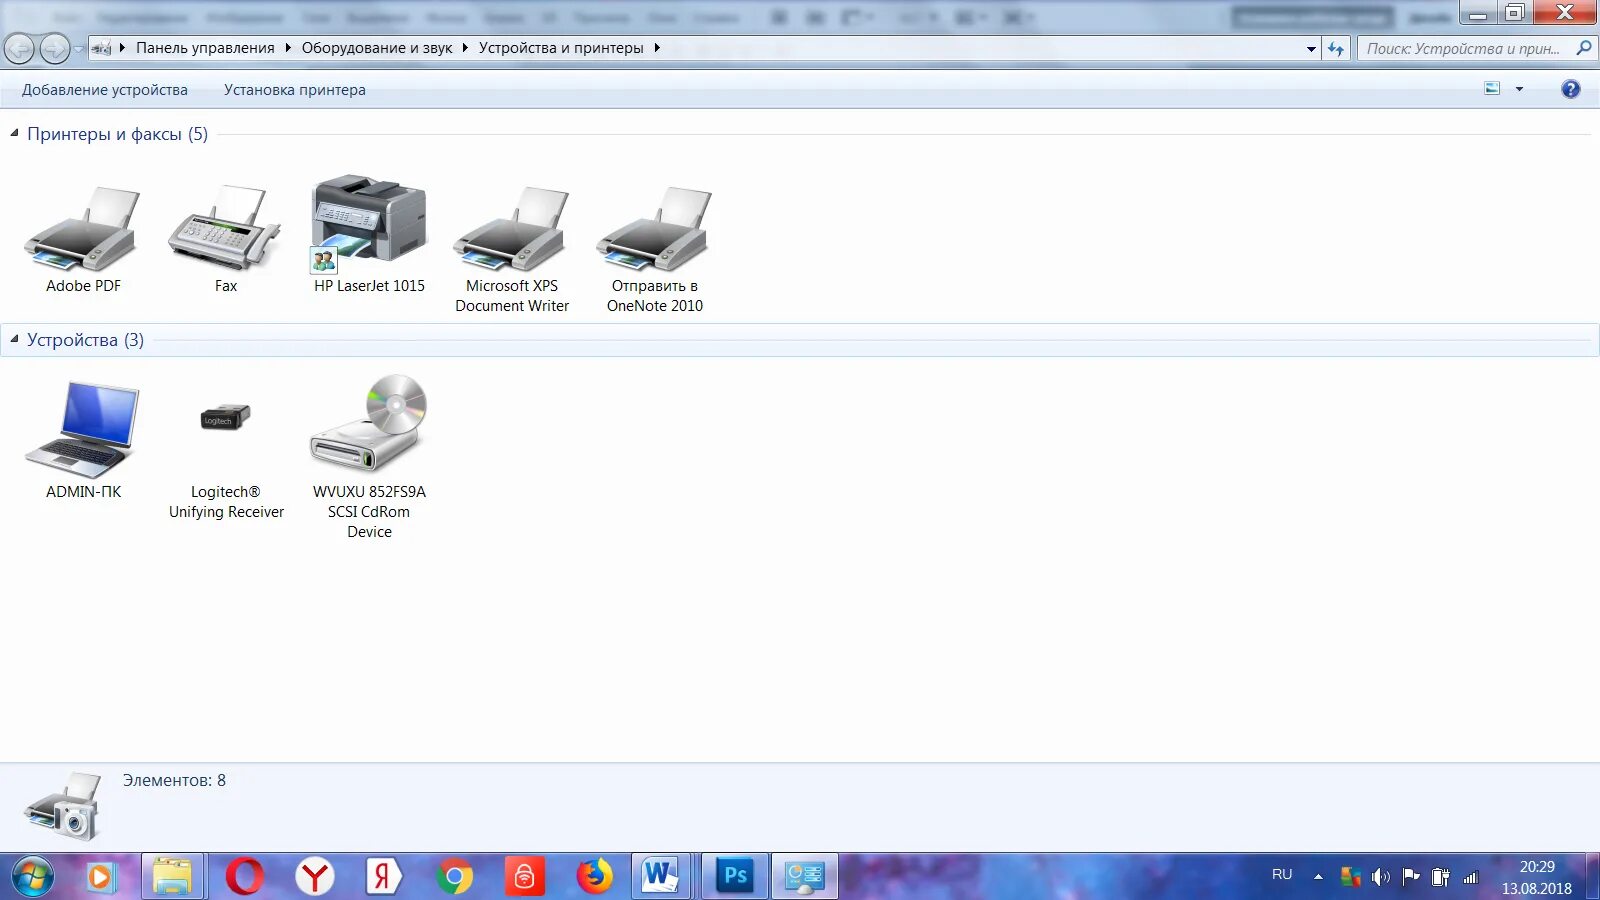The width and height of the screenshot is (1600, 900).
Task: Navigate back with the Back arrow
Action: (x=19, y=48)
